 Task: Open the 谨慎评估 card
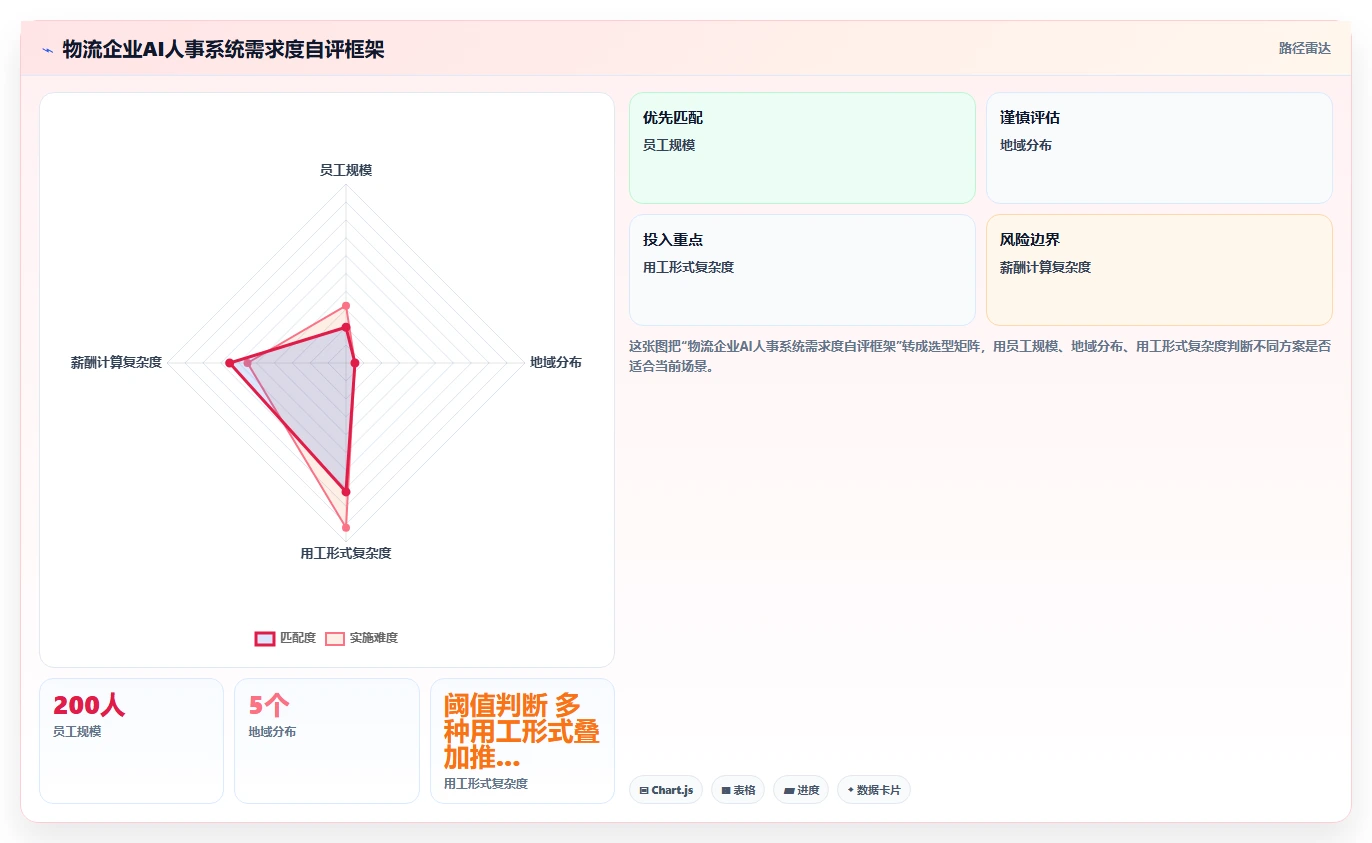click(1159, 148)
